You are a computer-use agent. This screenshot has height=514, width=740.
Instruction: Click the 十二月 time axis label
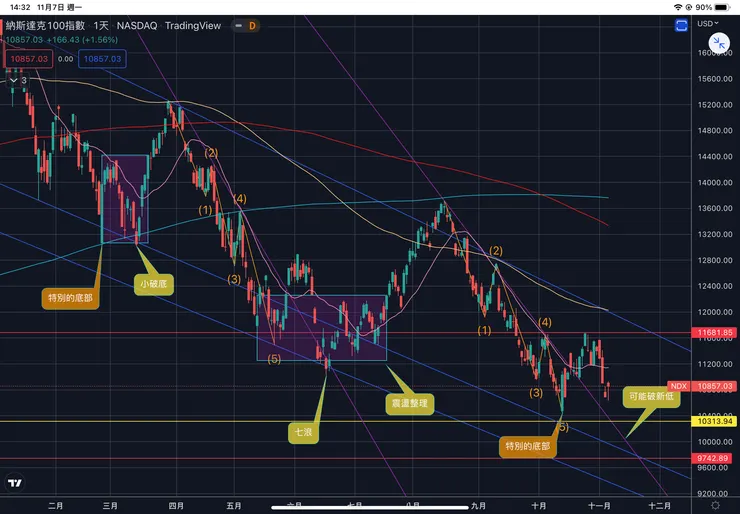pos(659,506)
